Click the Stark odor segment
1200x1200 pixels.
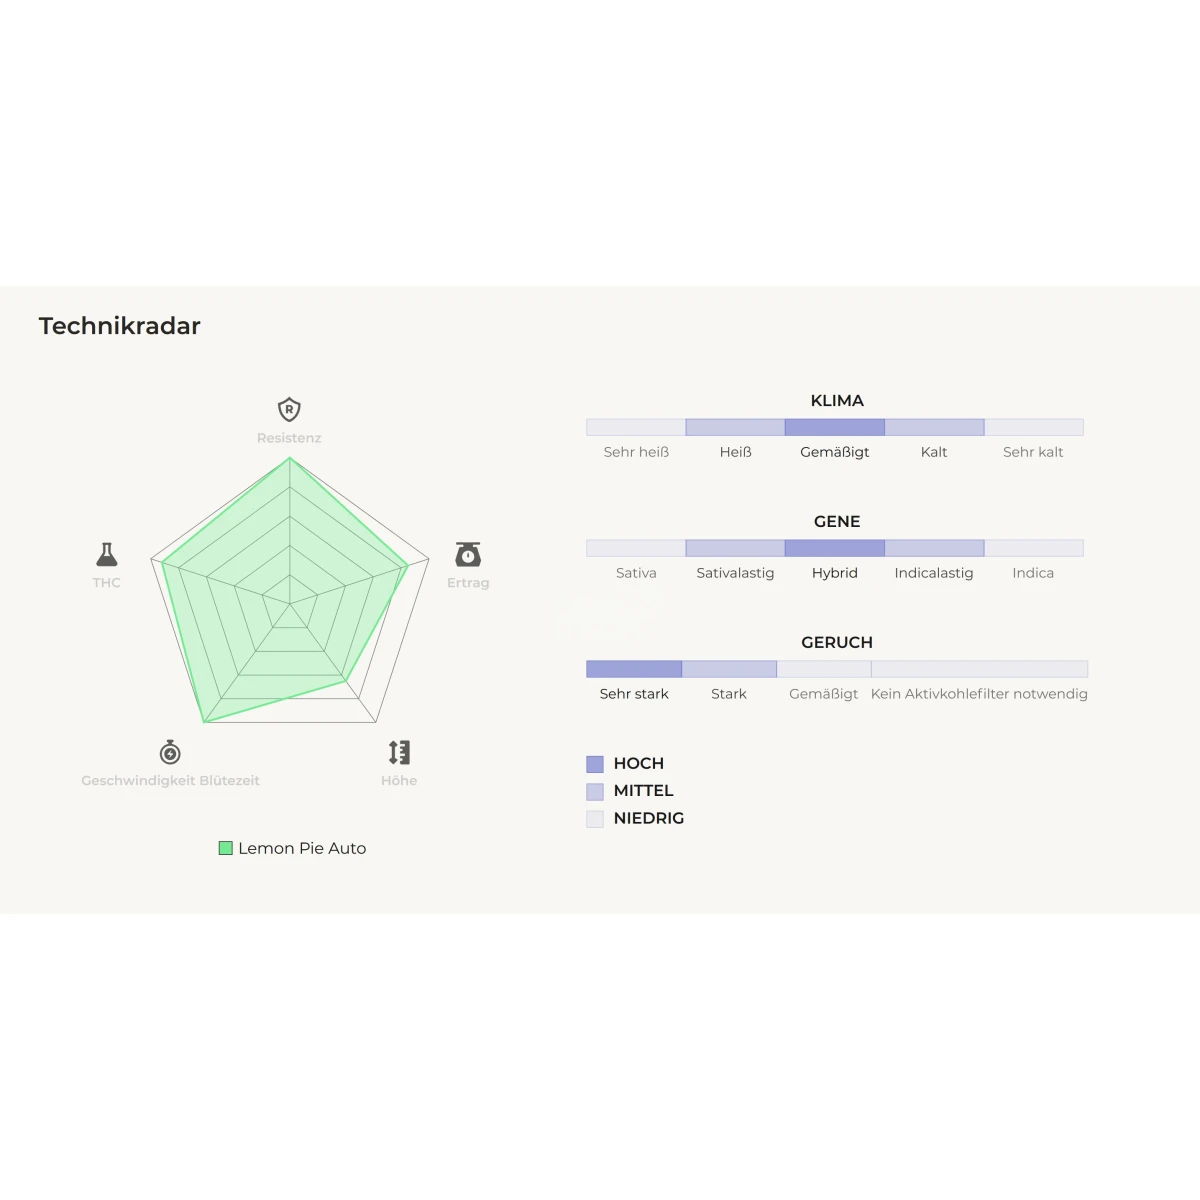pyautogui.click(x=729, y=669)
